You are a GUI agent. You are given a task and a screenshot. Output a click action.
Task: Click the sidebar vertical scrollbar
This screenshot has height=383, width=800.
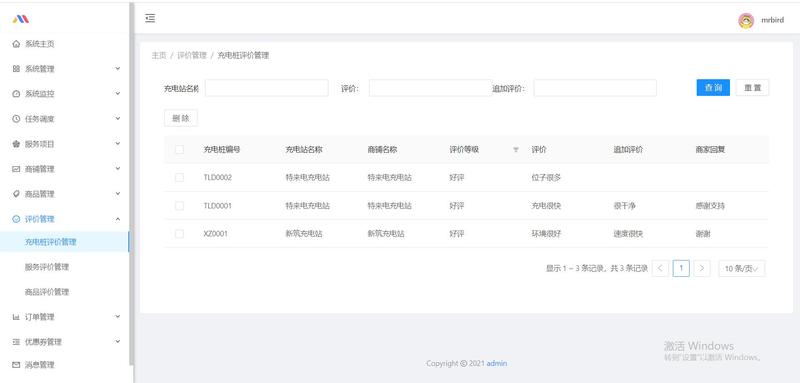click(x=132, y=184)
